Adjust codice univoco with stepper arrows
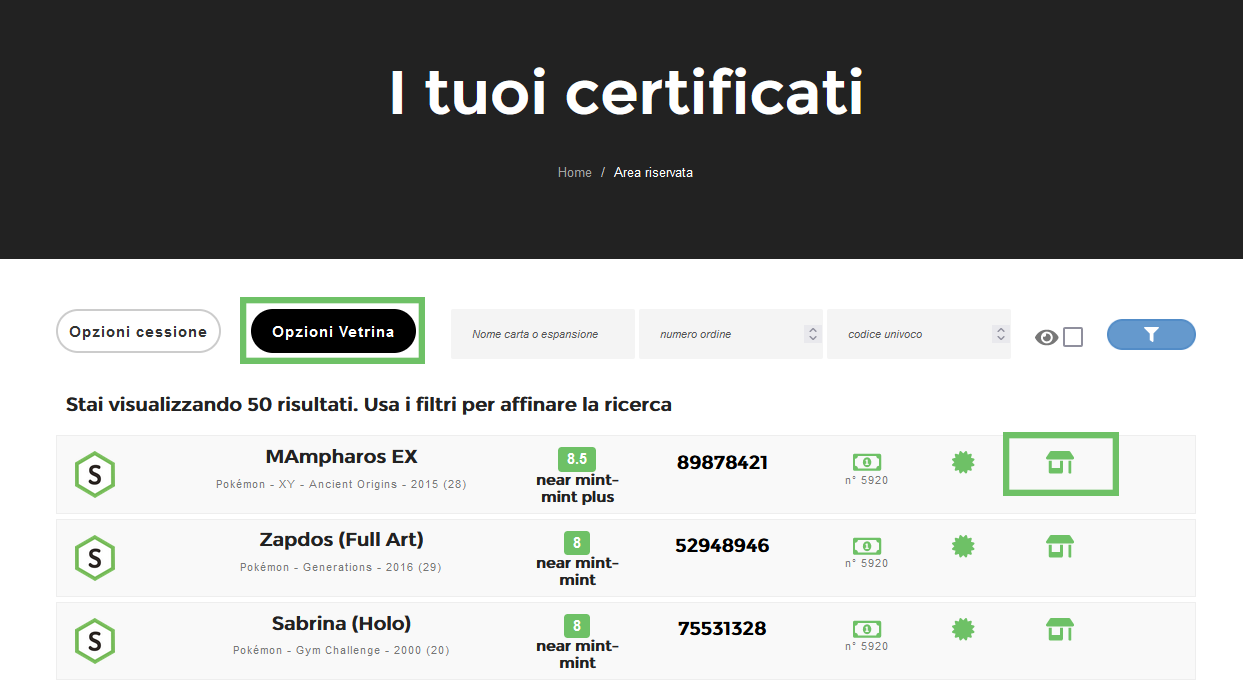This screenshot has width=1243, height=684. 1000,334
